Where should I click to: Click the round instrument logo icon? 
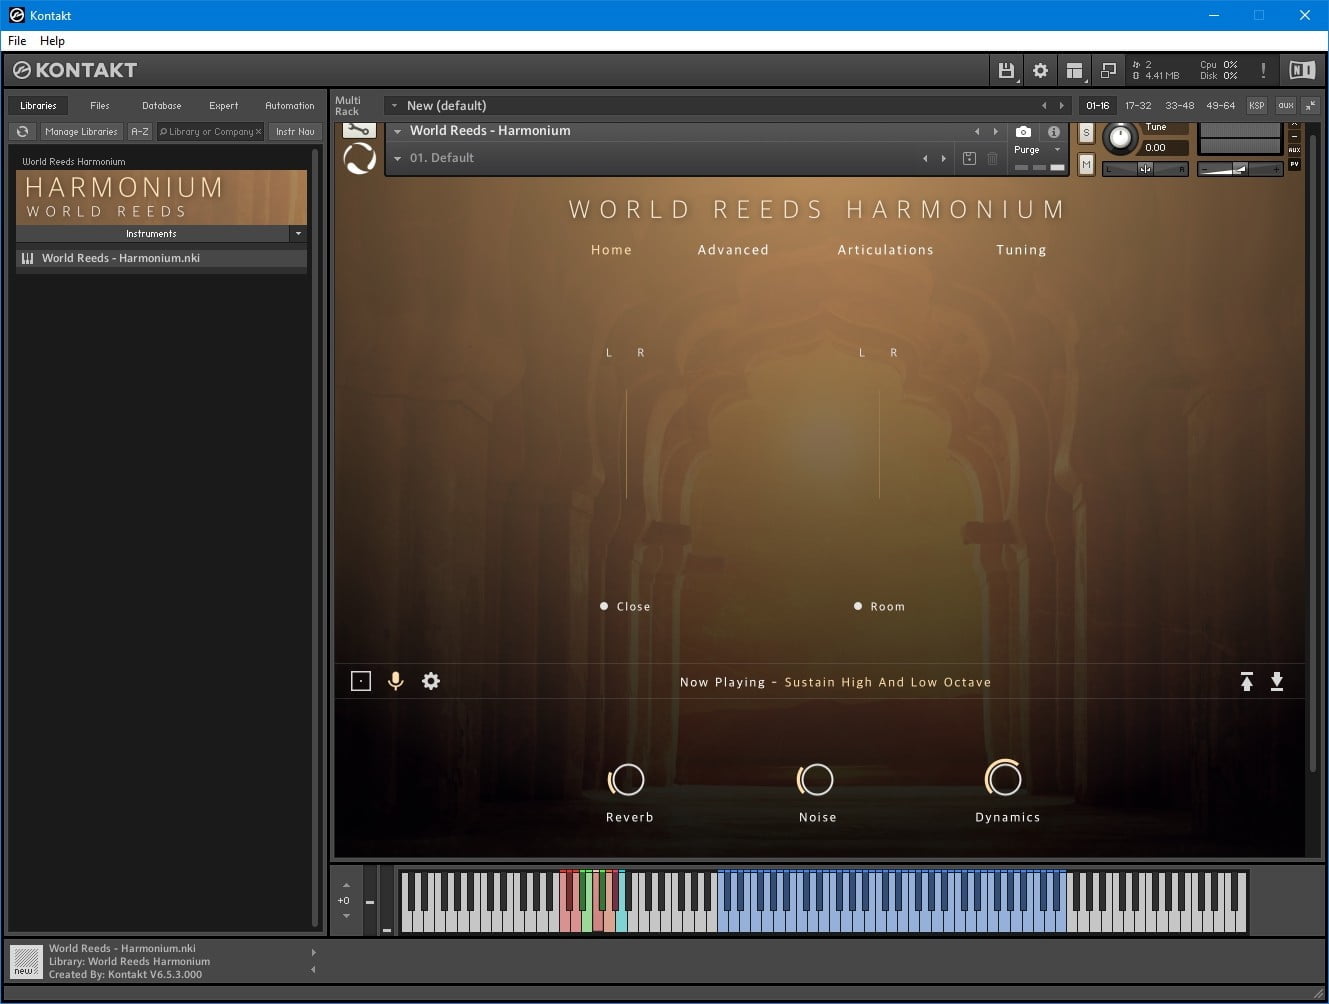pyautogui.click(x=359, y=158)
